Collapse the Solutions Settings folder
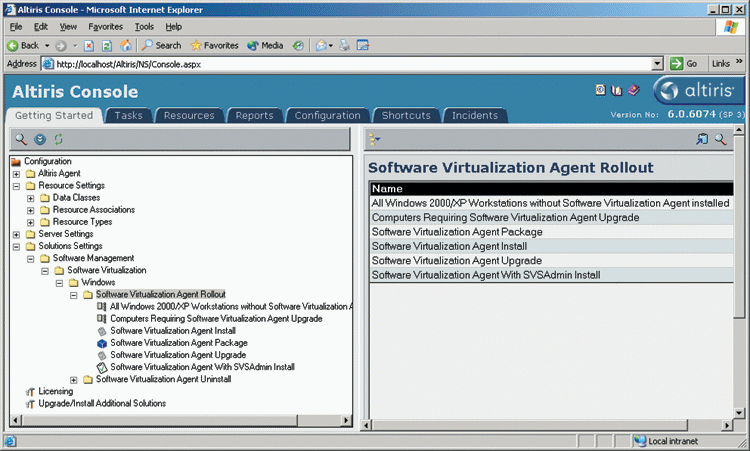750x451 pixels. pos(16,246)
